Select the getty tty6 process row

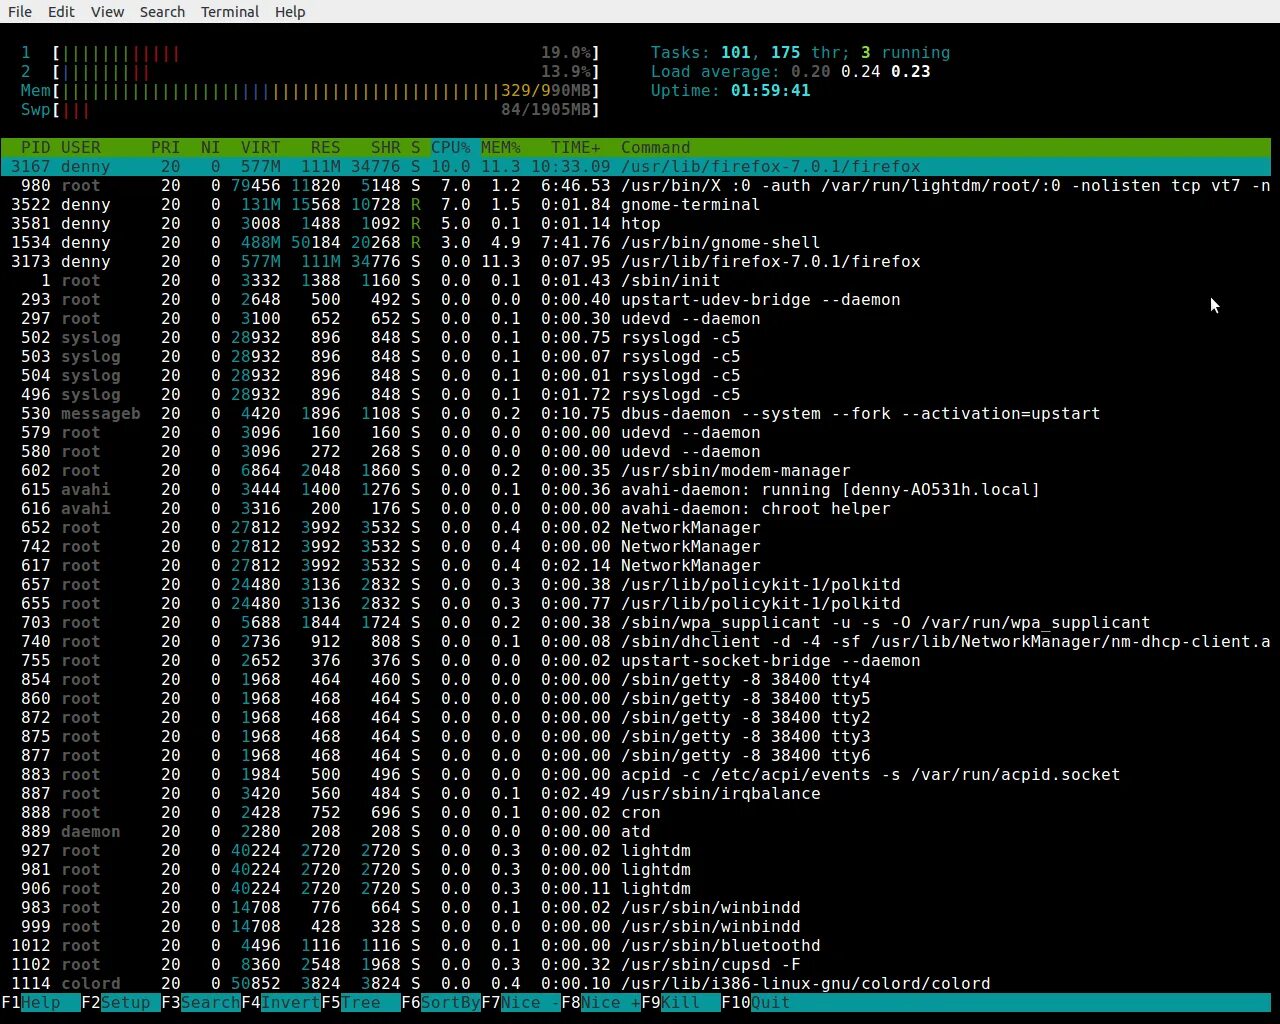[636, 755]
